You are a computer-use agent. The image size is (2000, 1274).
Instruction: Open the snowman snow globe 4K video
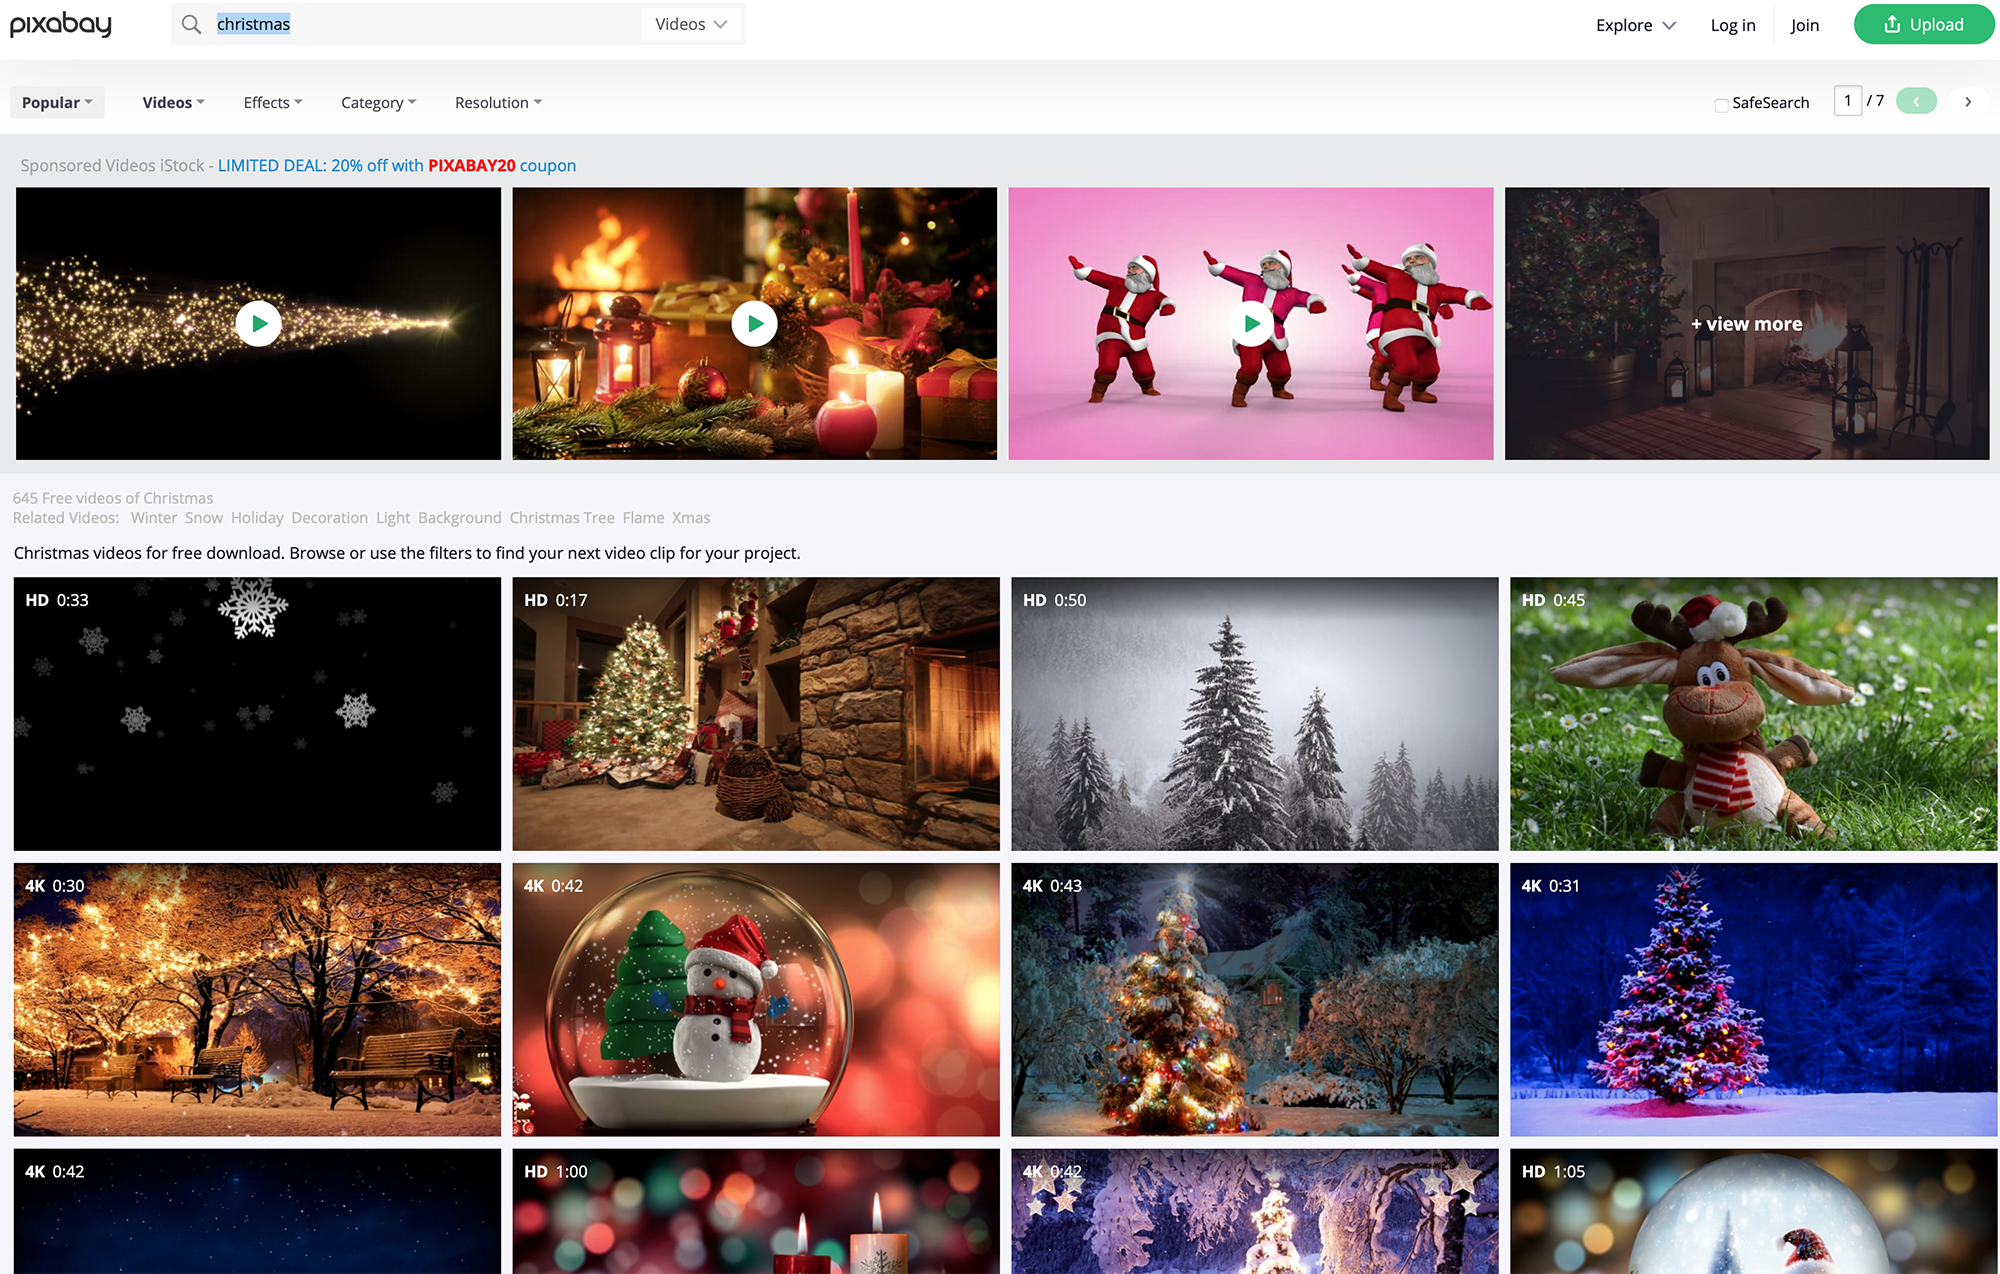click(x=755, y=999)
